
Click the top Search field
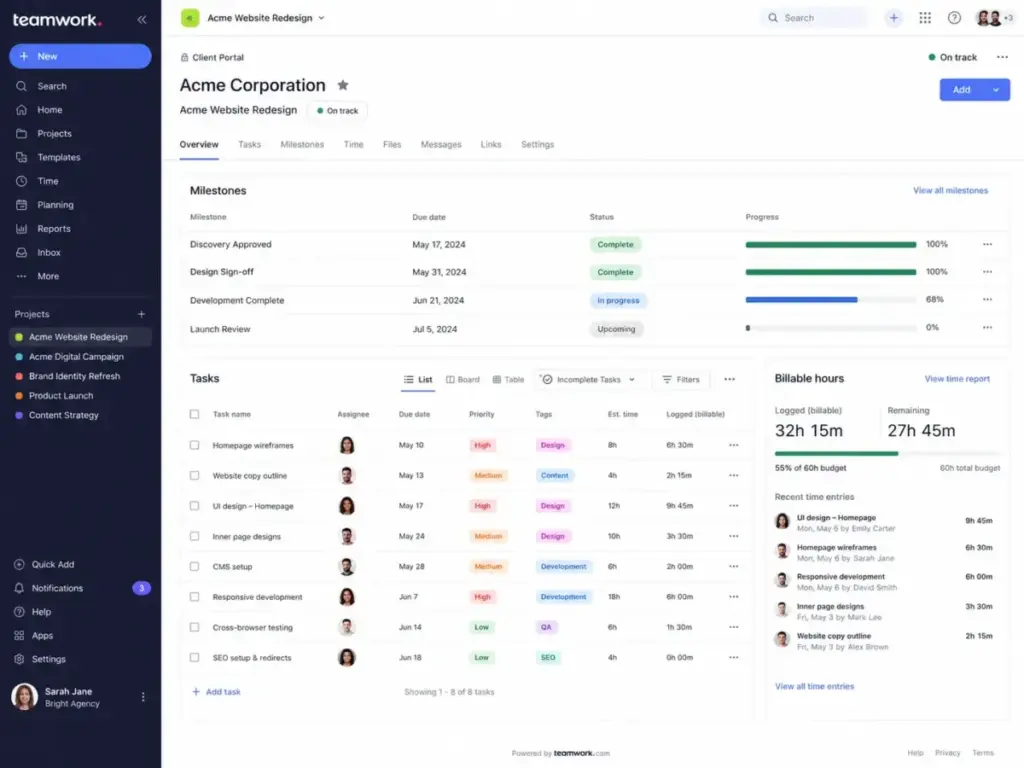coord(815,18)
